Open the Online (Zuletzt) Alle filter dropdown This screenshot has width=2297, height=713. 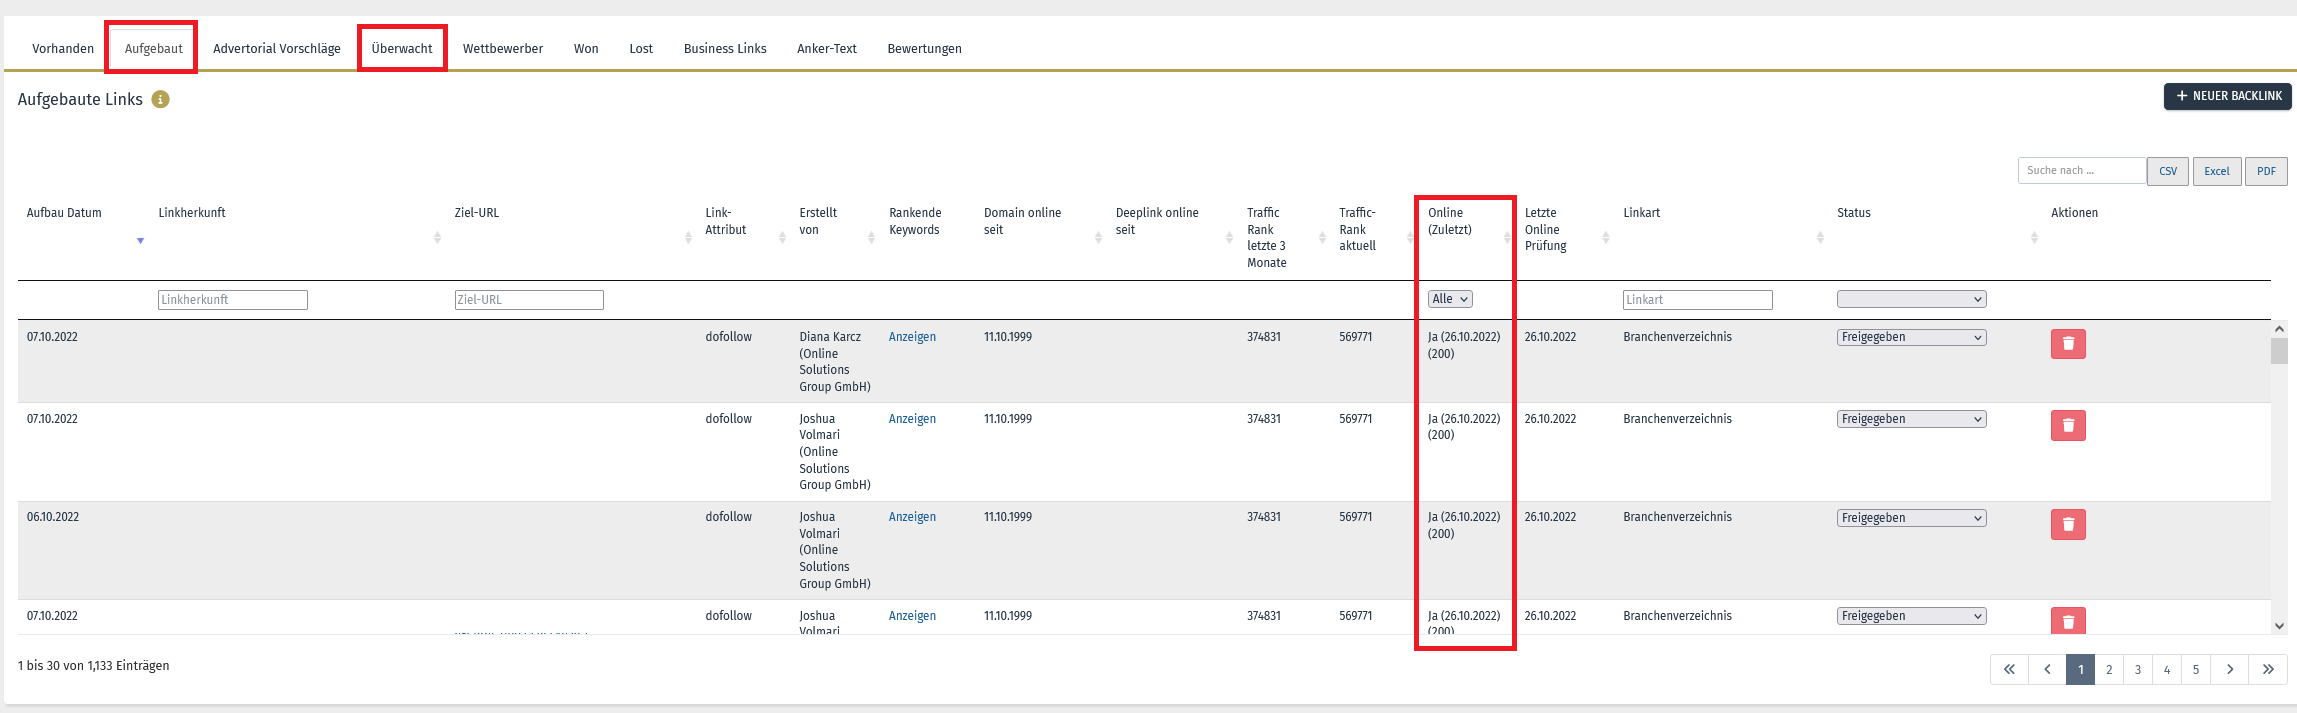1450,299
